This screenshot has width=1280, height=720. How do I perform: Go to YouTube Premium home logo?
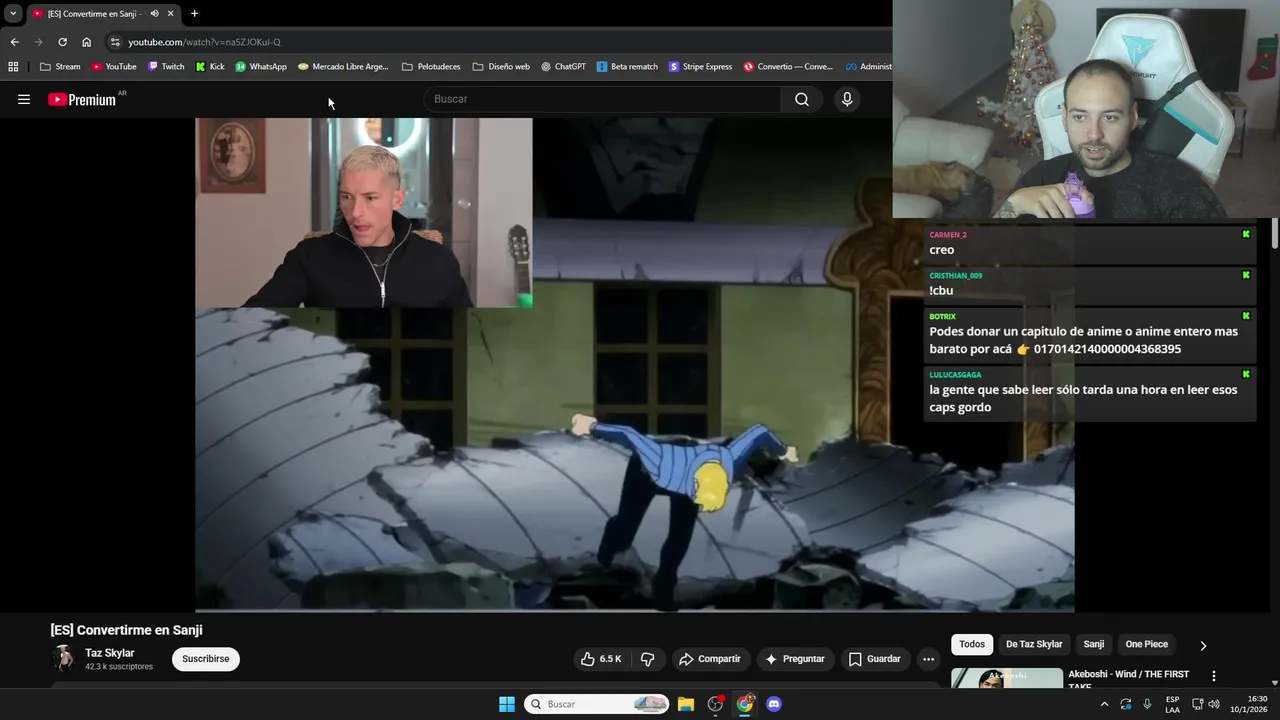(x=83, y=99)
